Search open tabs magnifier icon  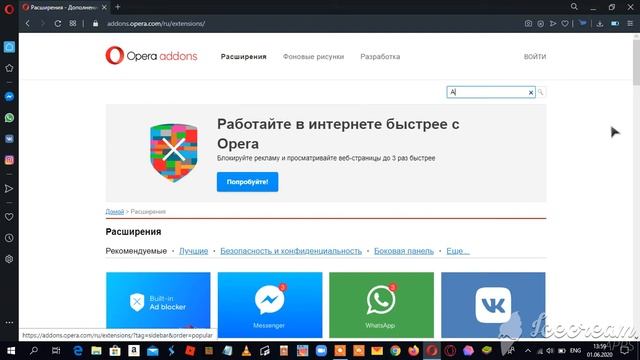[x=574, y=7]
